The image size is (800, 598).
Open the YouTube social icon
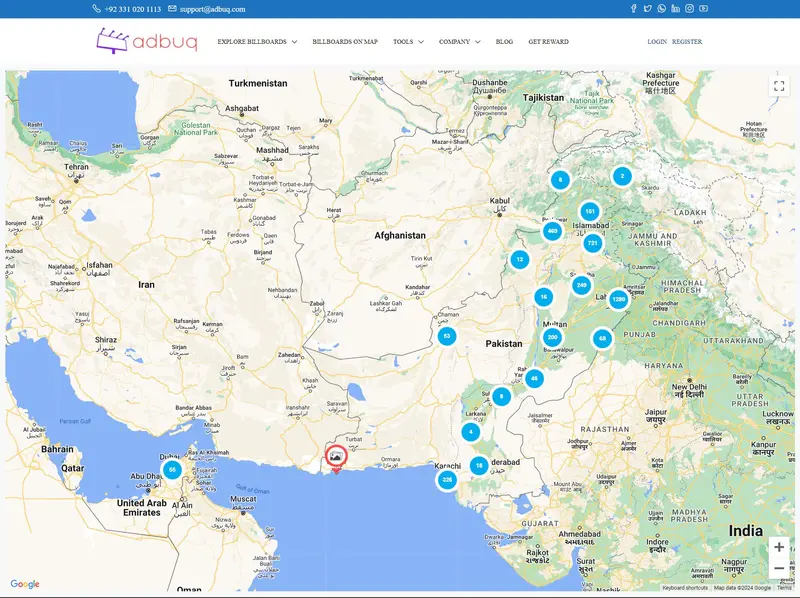704,9
